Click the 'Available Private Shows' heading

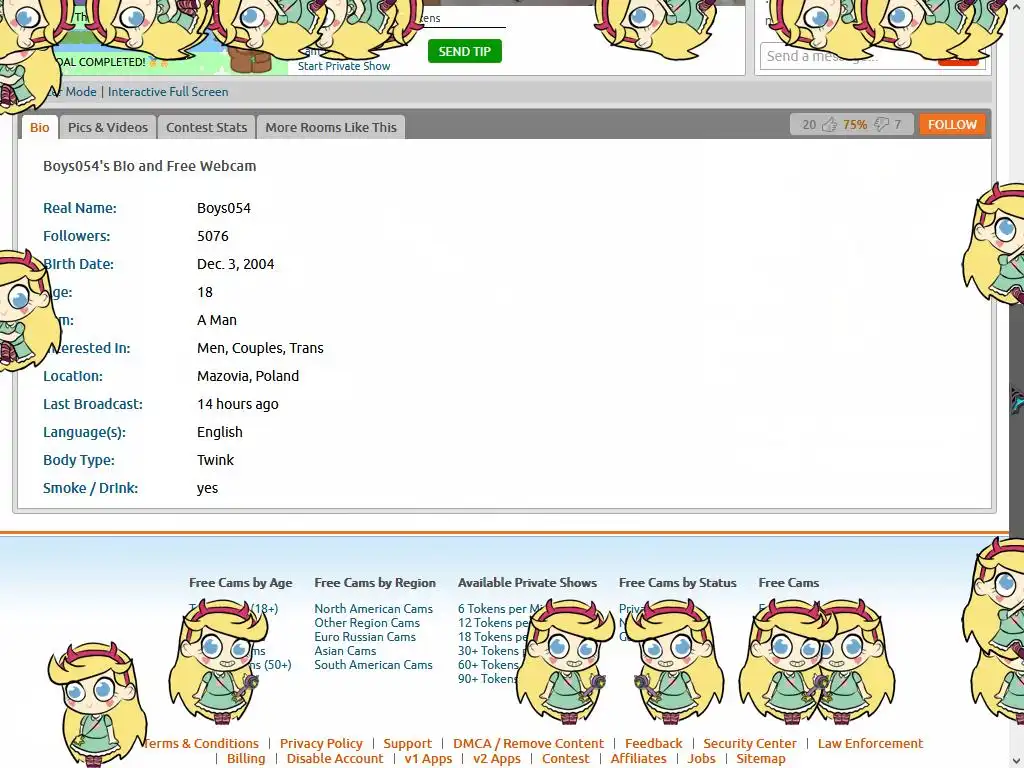528,583
